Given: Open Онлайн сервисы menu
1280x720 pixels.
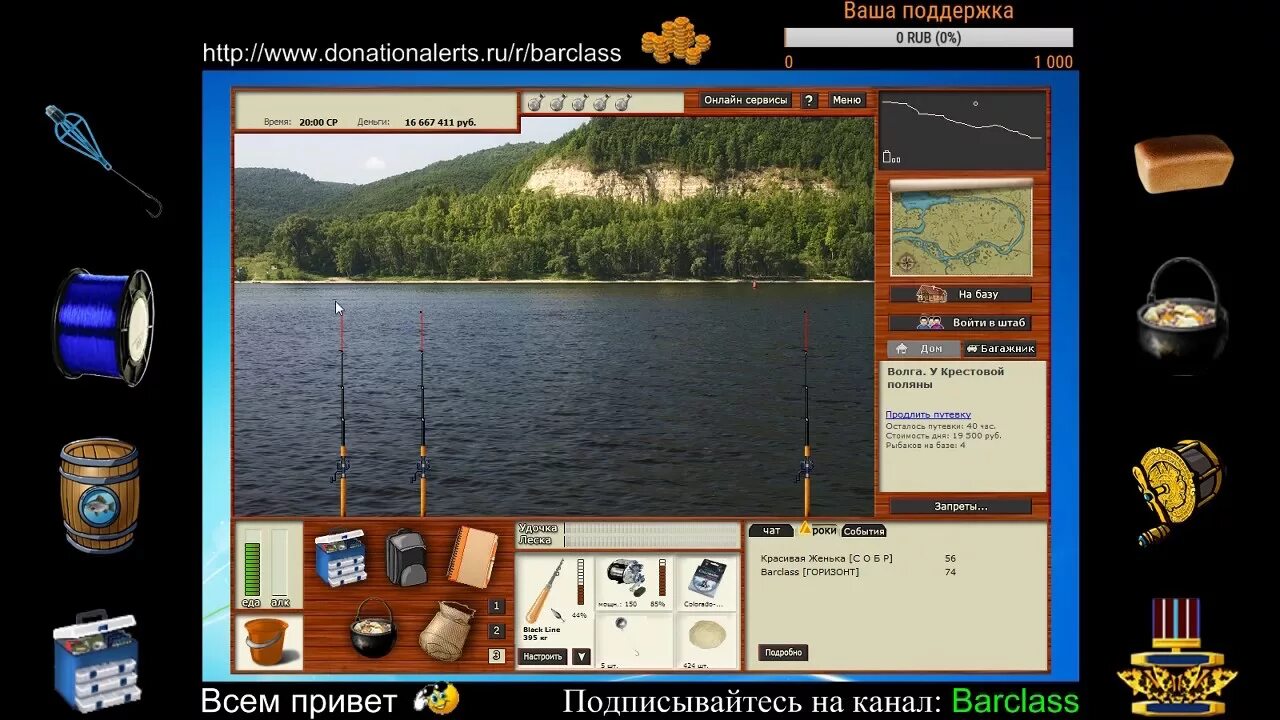Looking at the screenshot, I should [745, 100].
